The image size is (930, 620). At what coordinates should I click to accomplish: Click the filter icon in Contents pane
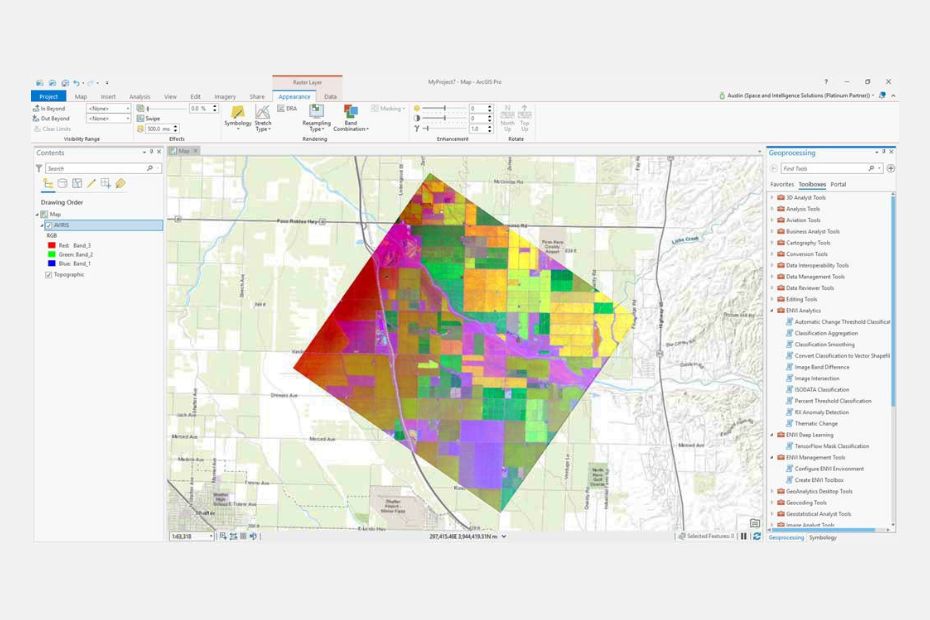tap(39, 168)
